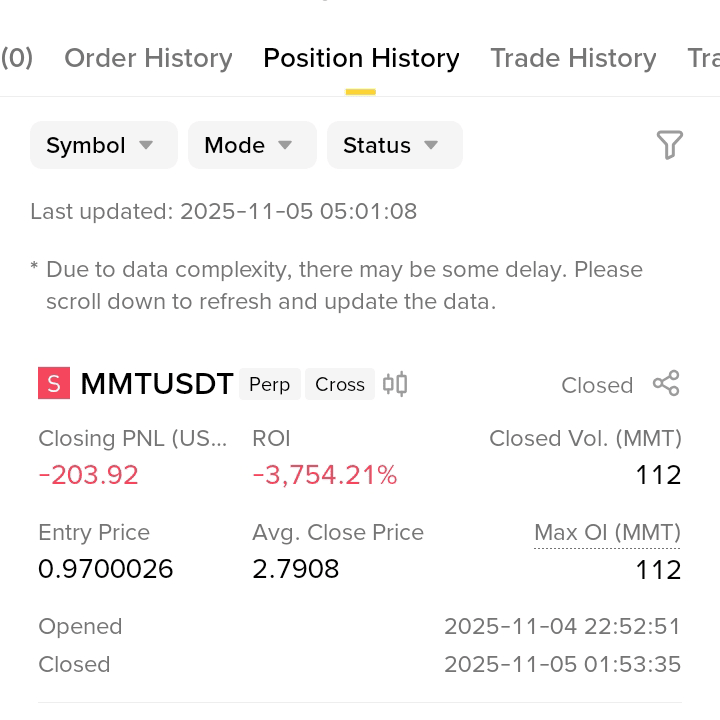The width and height of the screenshot is (720, 720).
Task: Switch to the Trade History tab
Action: tap(573, 58)
